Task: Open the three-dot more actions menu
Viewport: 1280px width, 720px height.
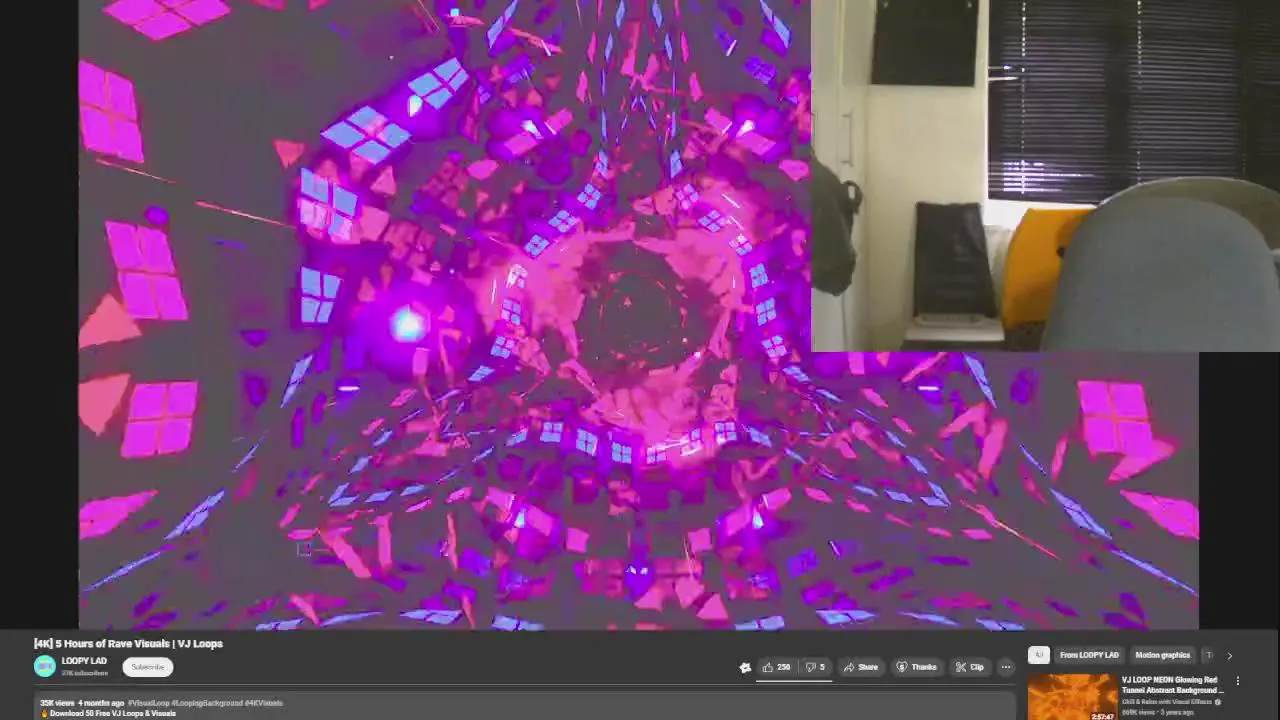Action: pos(1006,667)
